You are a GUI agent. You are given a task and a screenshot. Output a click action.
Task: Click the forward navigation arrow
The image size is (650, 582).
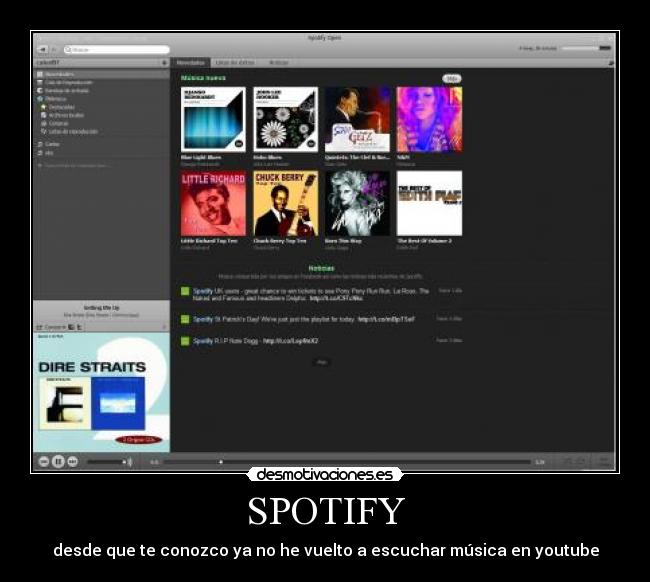54,49
